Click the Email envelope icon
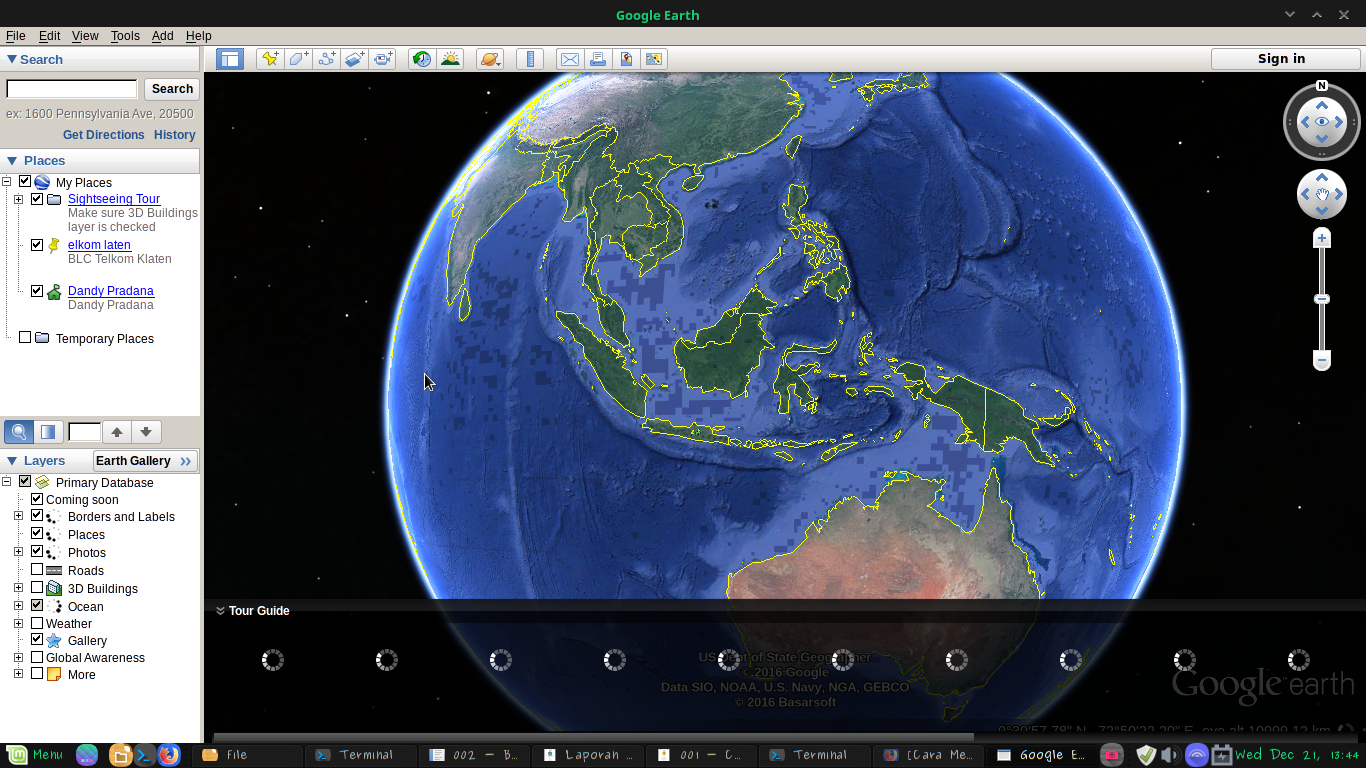The width and height of the screenshot is (1366, 768). (x=570, y=59)
